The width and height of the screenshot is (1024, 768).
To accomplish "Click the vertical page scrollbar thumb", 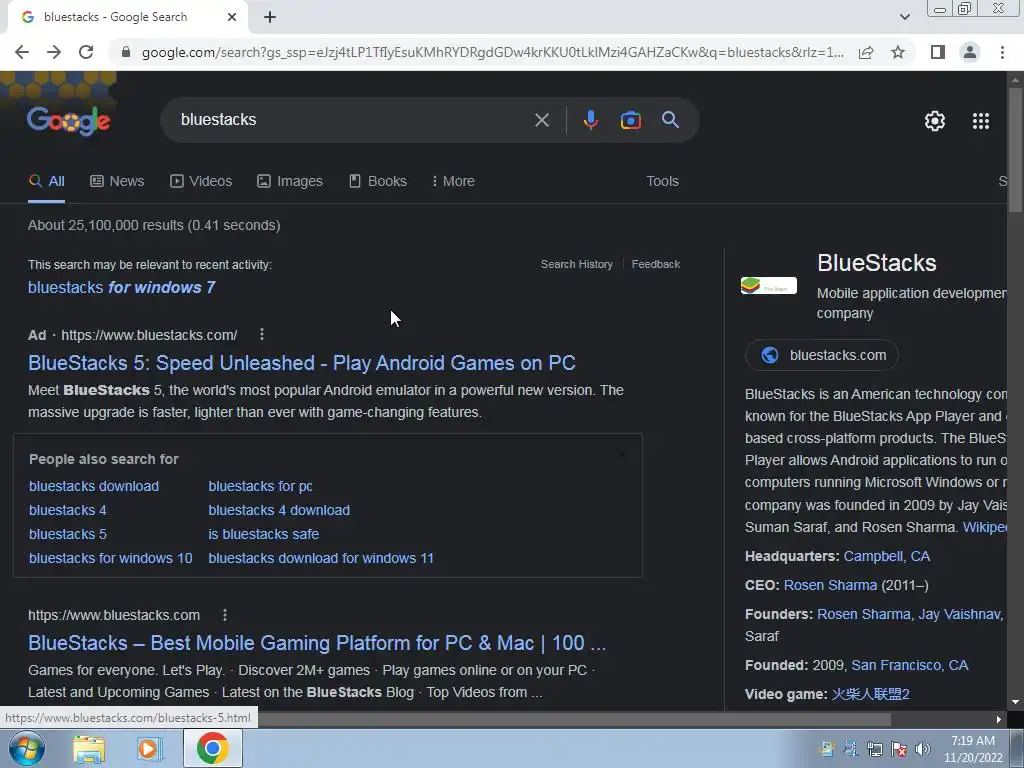I will [1015, 149].
